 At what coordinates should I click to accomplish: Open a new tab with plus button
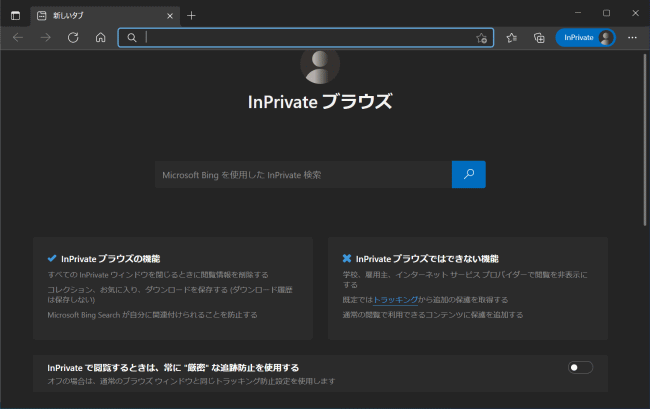point(191,16)
